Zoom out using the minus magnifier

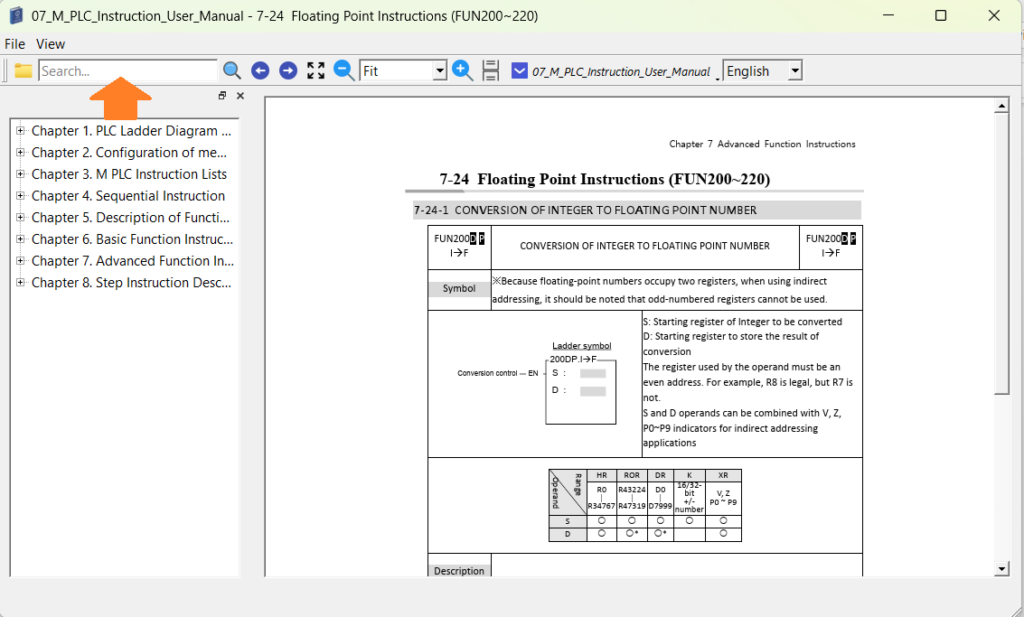pyautogui.click(x=344, y=70)
